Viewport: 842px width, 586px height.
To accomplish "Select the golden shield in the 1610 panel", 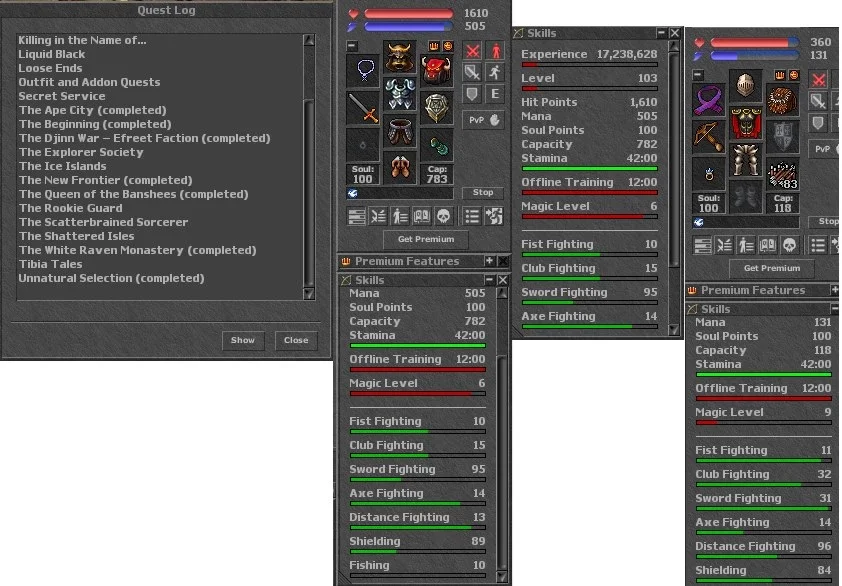I will click(437, 107).
